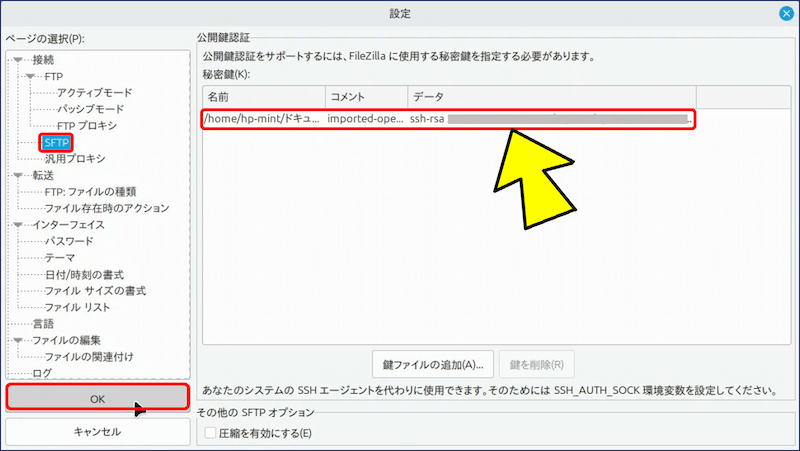This screenshot has height=451, width=800.
Task: Select the ログ page
Action: click(42, 373)
